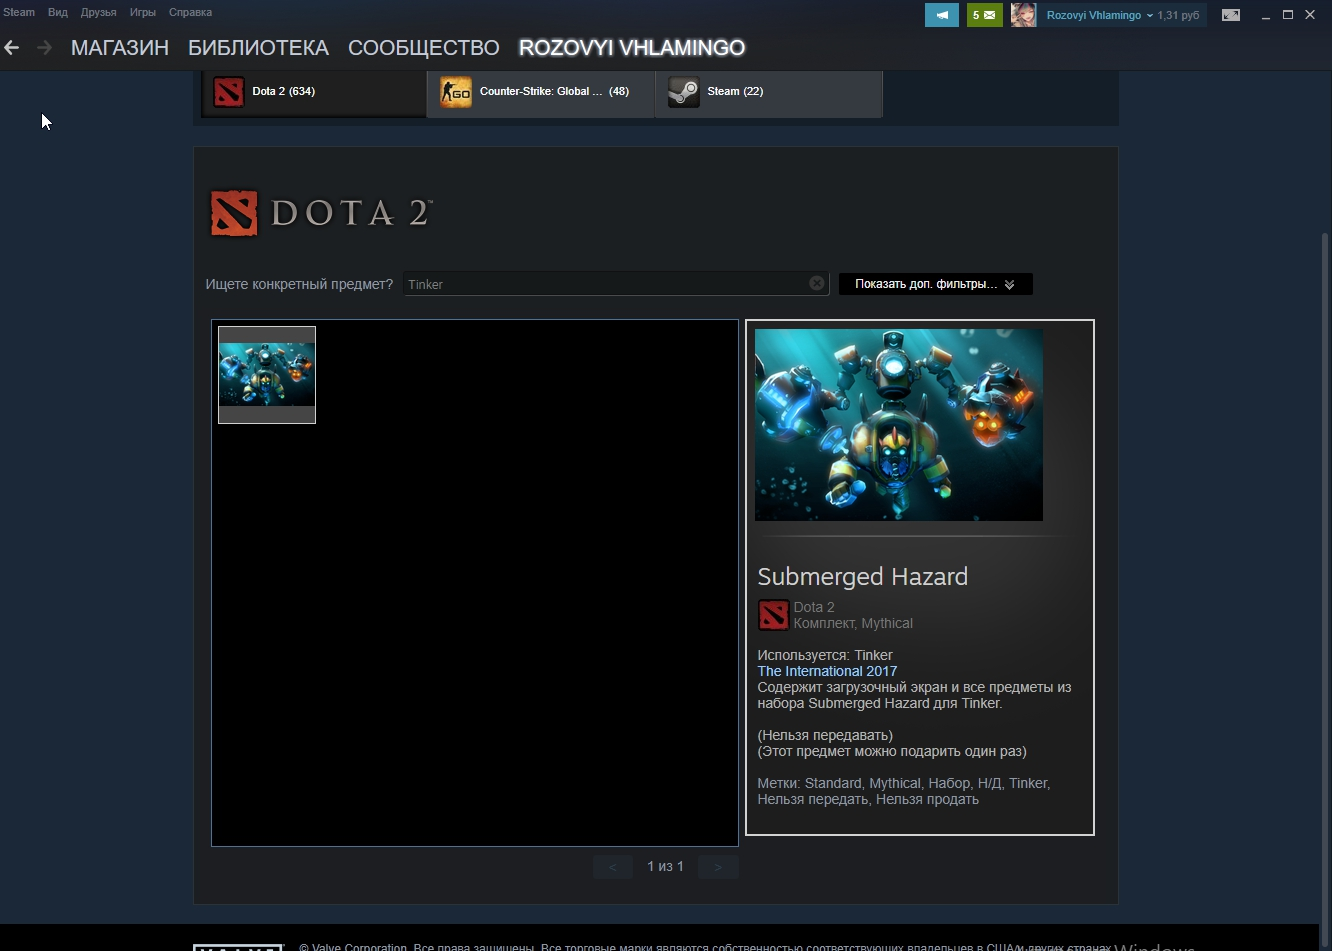Open The International 2017 link
1332x951 pixels.
pyautogui.click(x=827, y=671)
